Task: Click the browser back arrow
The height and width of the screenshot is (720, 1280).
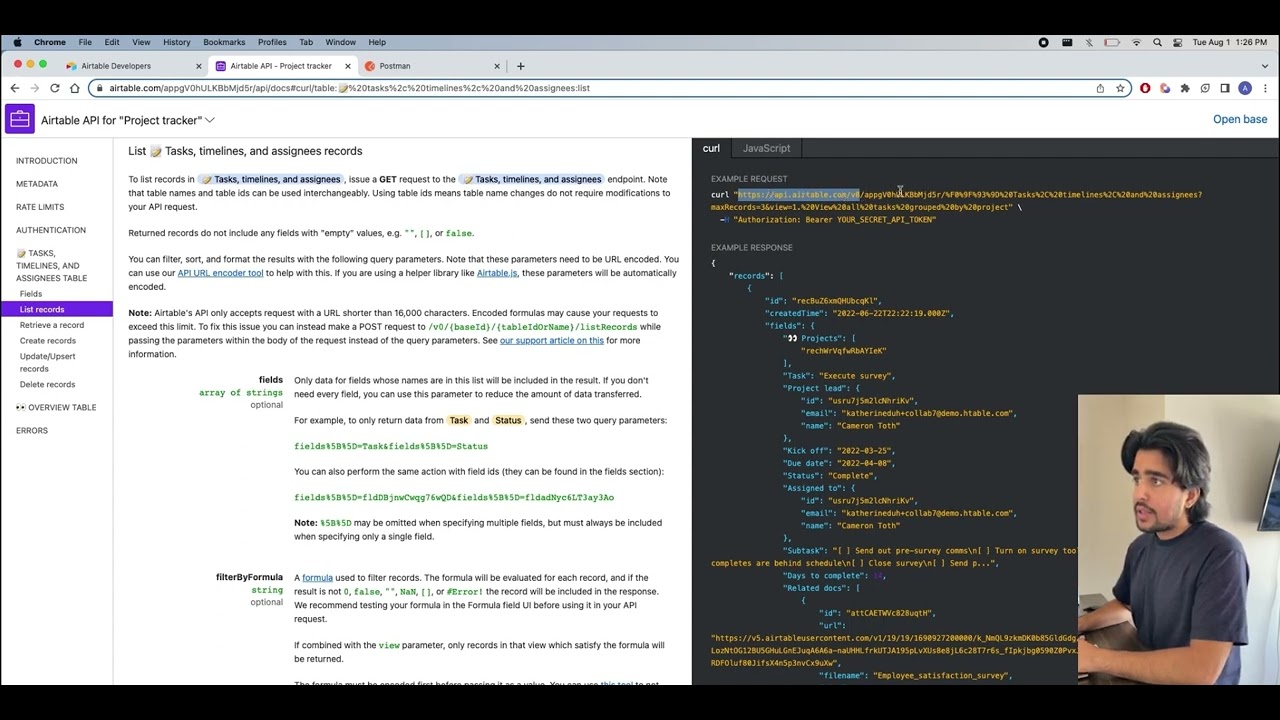Action: [15, 88]
